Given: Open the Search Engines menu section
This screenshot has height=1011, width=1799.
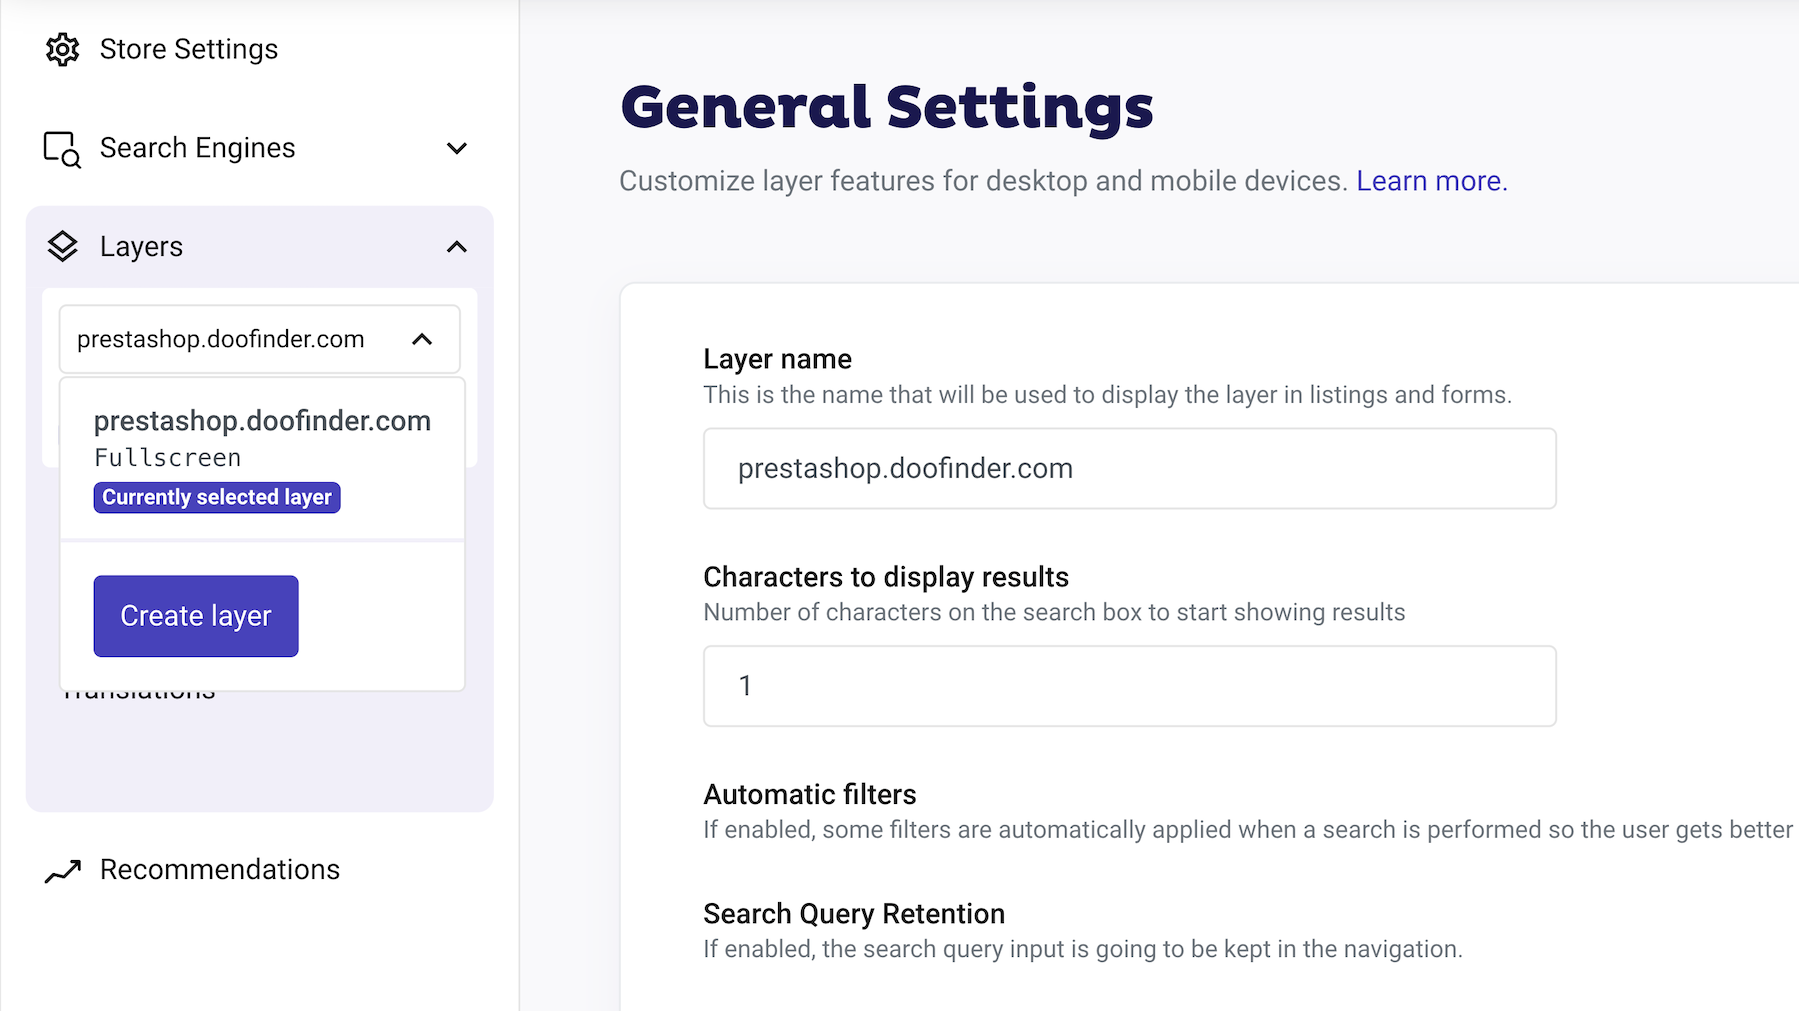Looking at the screenshot, I should (x=259, y=148).
